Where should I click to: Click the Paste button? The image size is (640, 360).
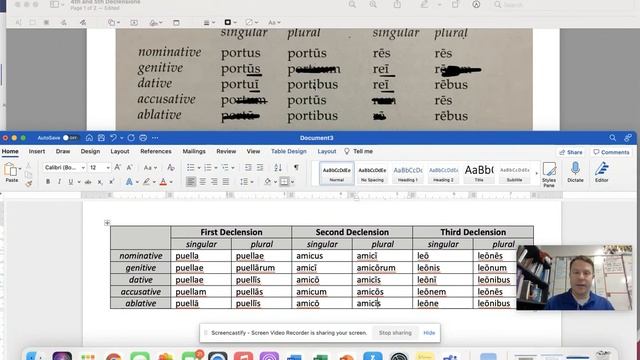10,171
